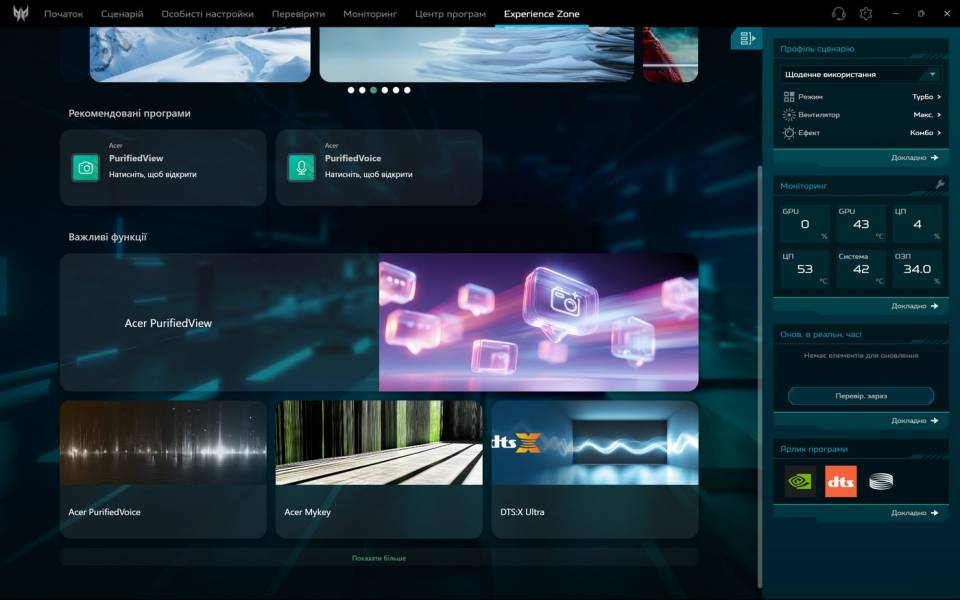Open Acer PurifiedVoice feature card
Image resolution: width=960 pixels, height=600 pixels.
(163, 470)
